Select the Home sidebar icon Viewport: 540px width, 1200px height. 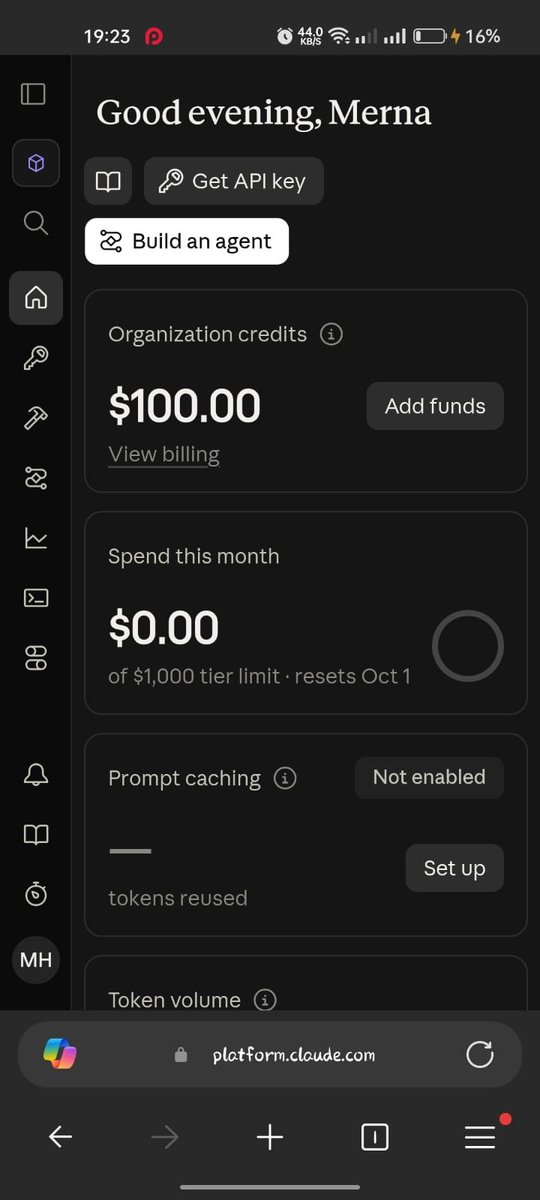pyautogui.click(x=36, y=298)
